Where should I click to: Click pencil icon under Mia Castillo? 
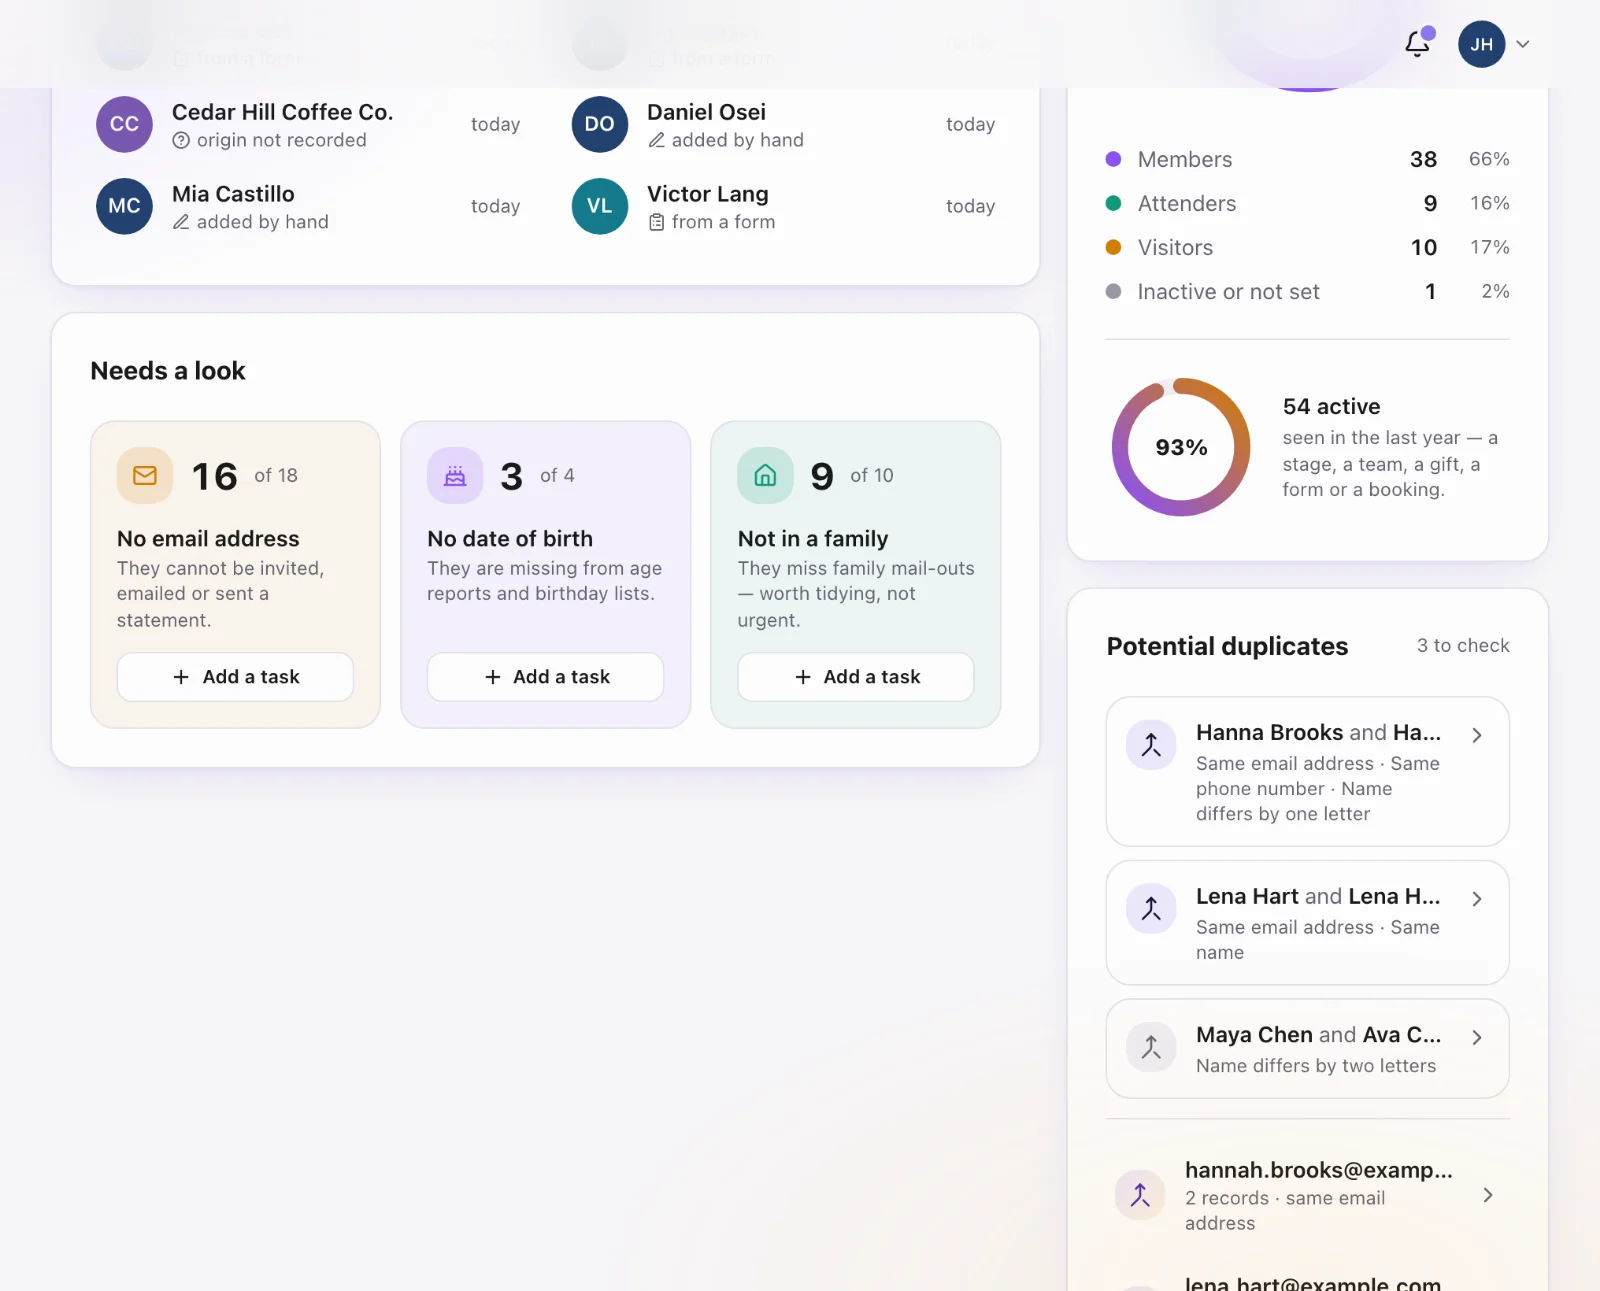[181, 222]
